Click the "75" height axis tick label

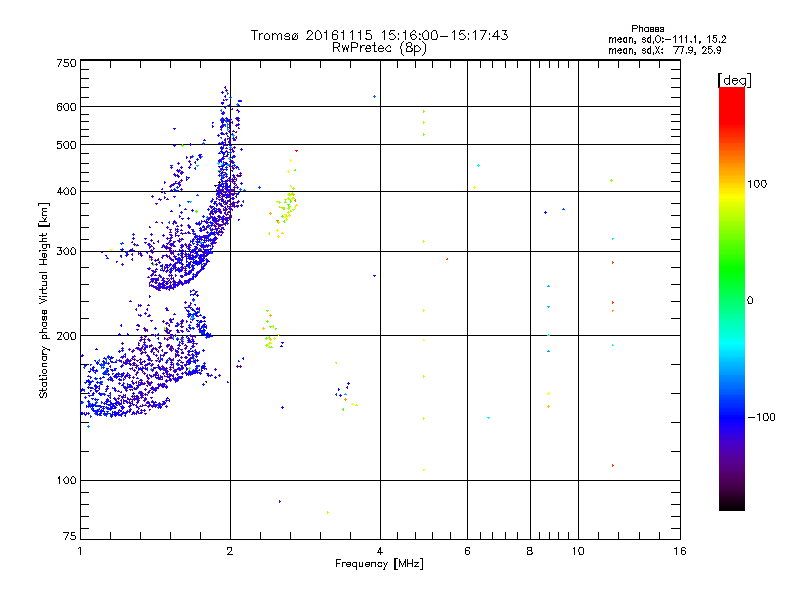click(70, 536)
